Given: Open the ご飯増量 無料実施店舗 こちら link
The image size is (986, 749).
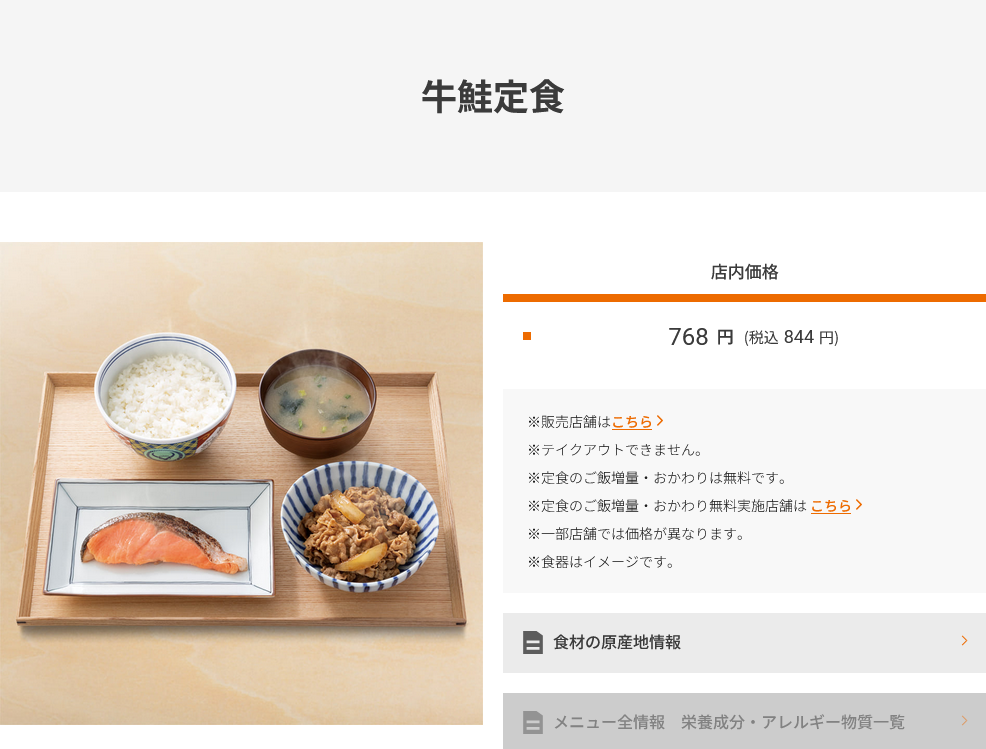Looking at the screenshot, I should pyautogui.click(x=831, y=506).
